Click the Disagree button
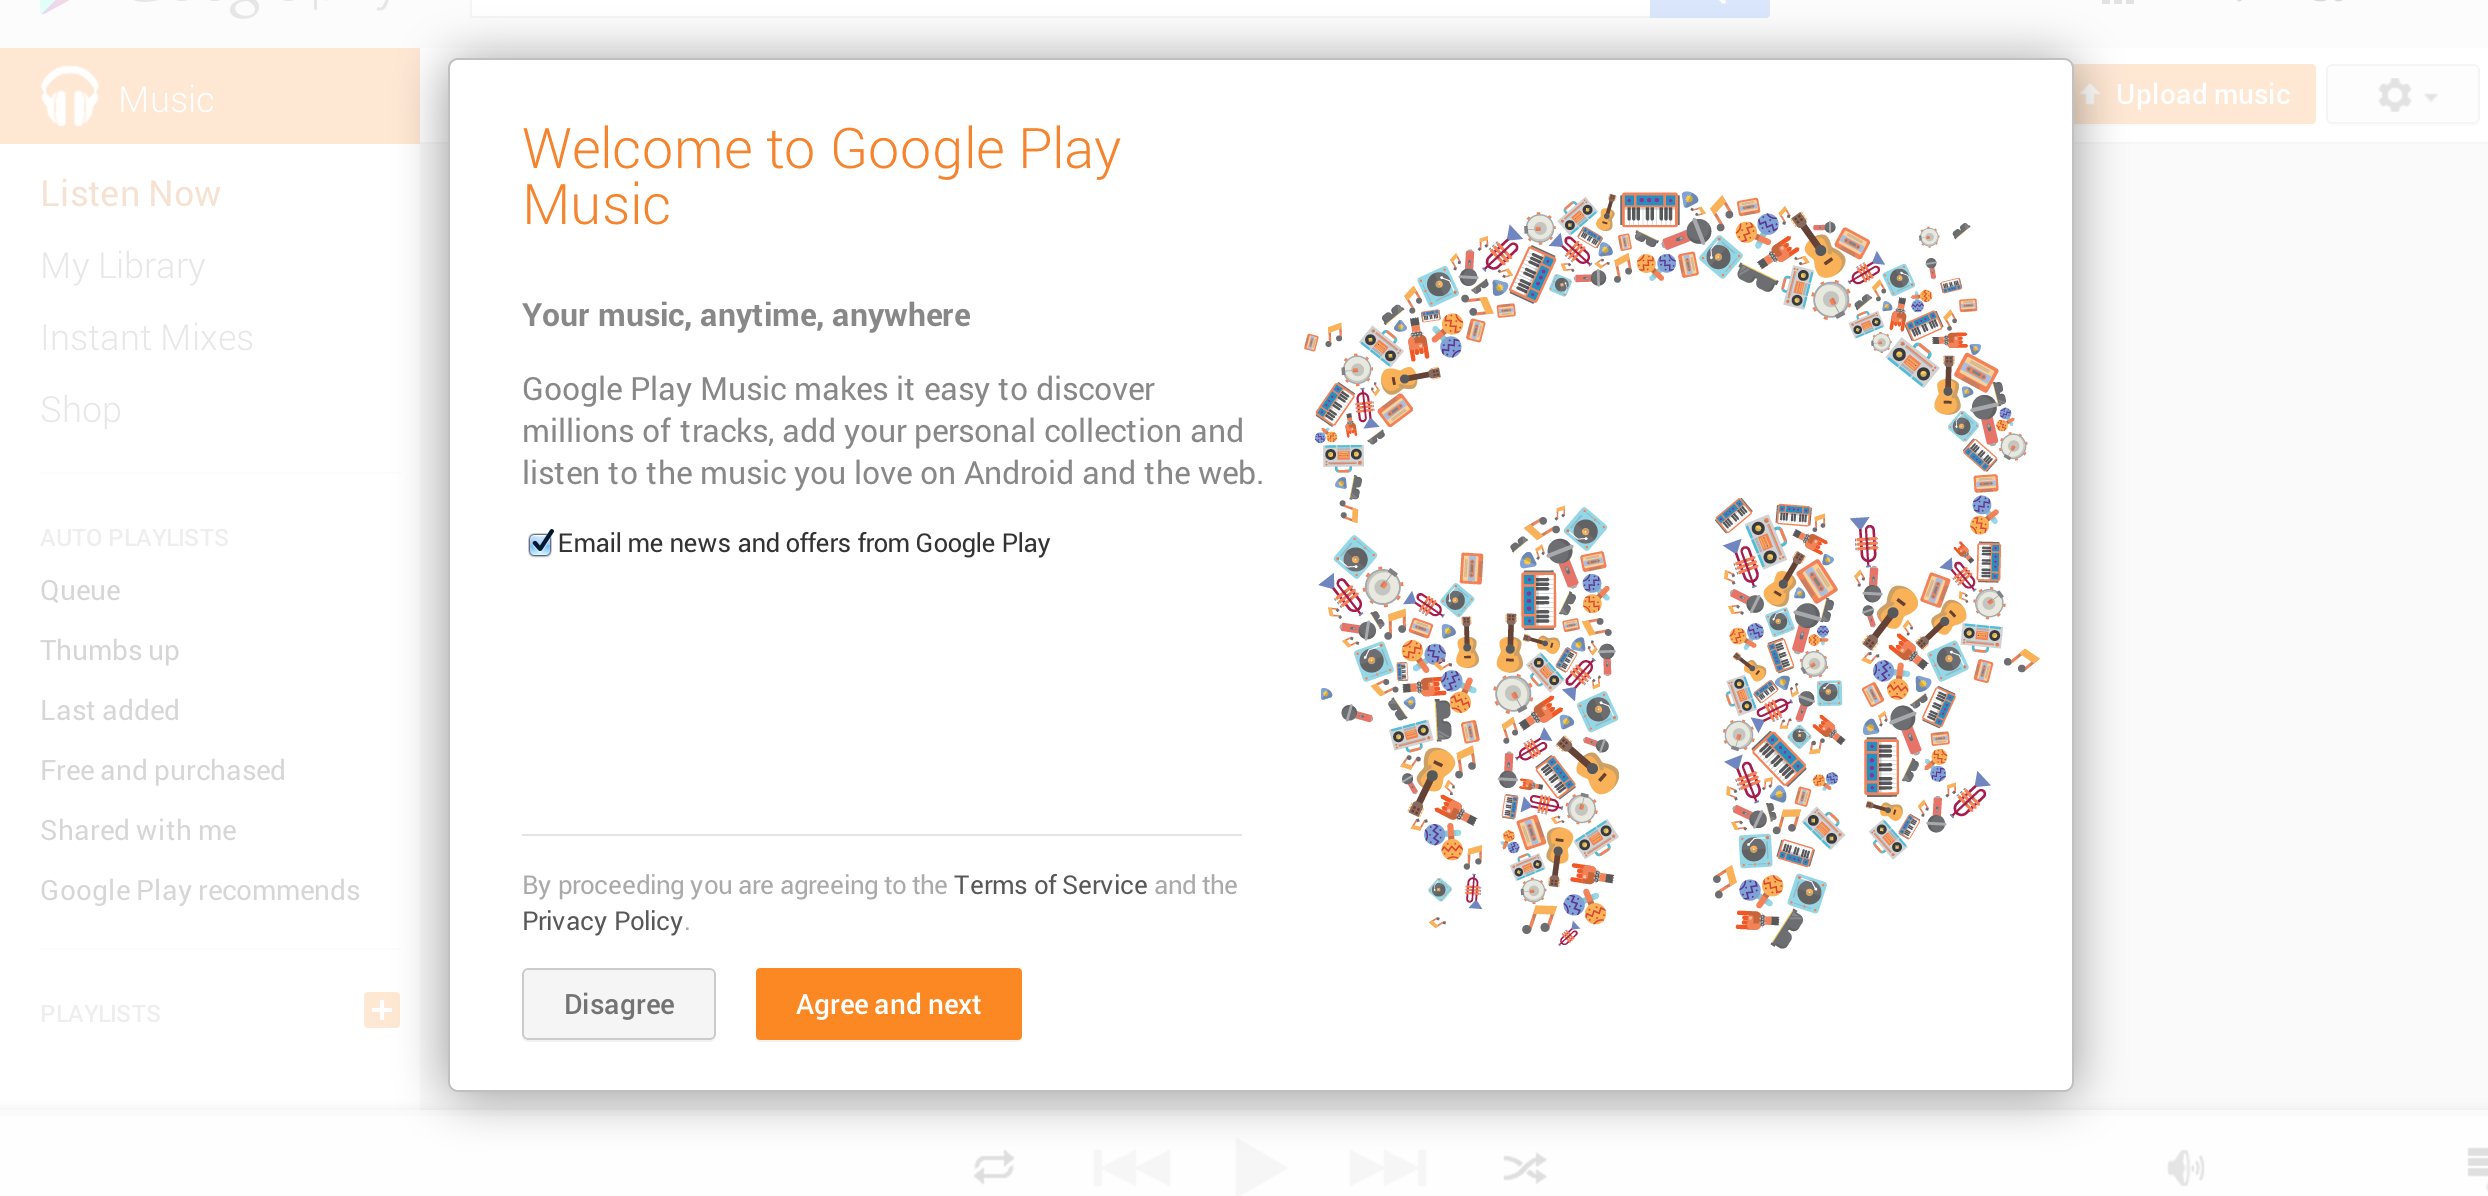This screenshot has width=2488, height=1196. click(x=618, y=1004)
